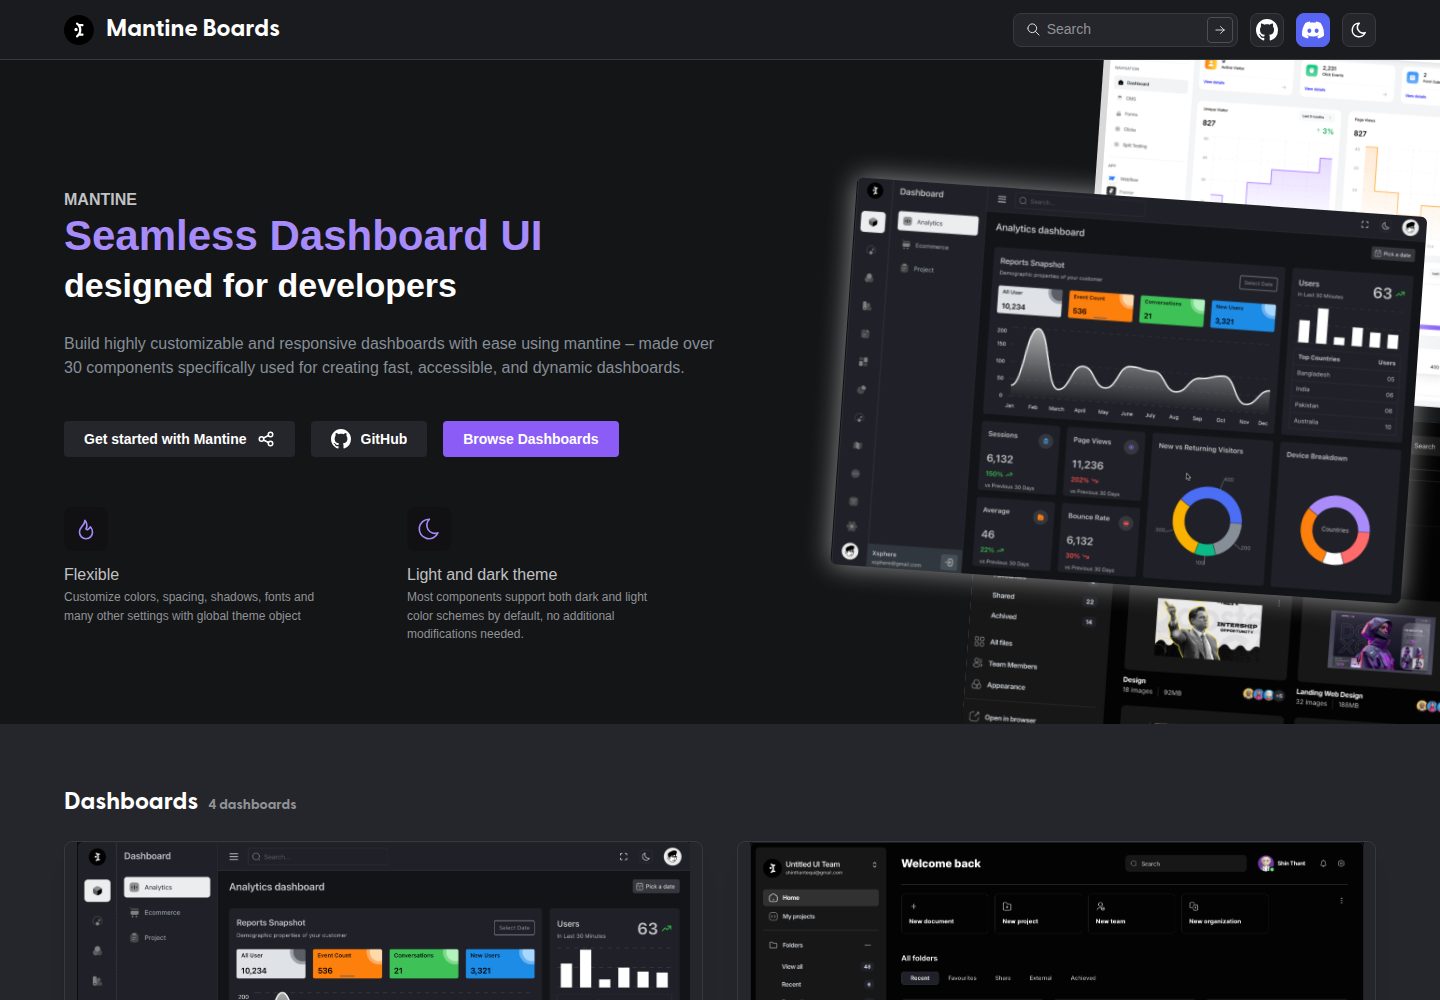Click the "Light and dark theme" feature title
The height and width of the screenshot is (1000, 1440).
[x=482, y=574]
